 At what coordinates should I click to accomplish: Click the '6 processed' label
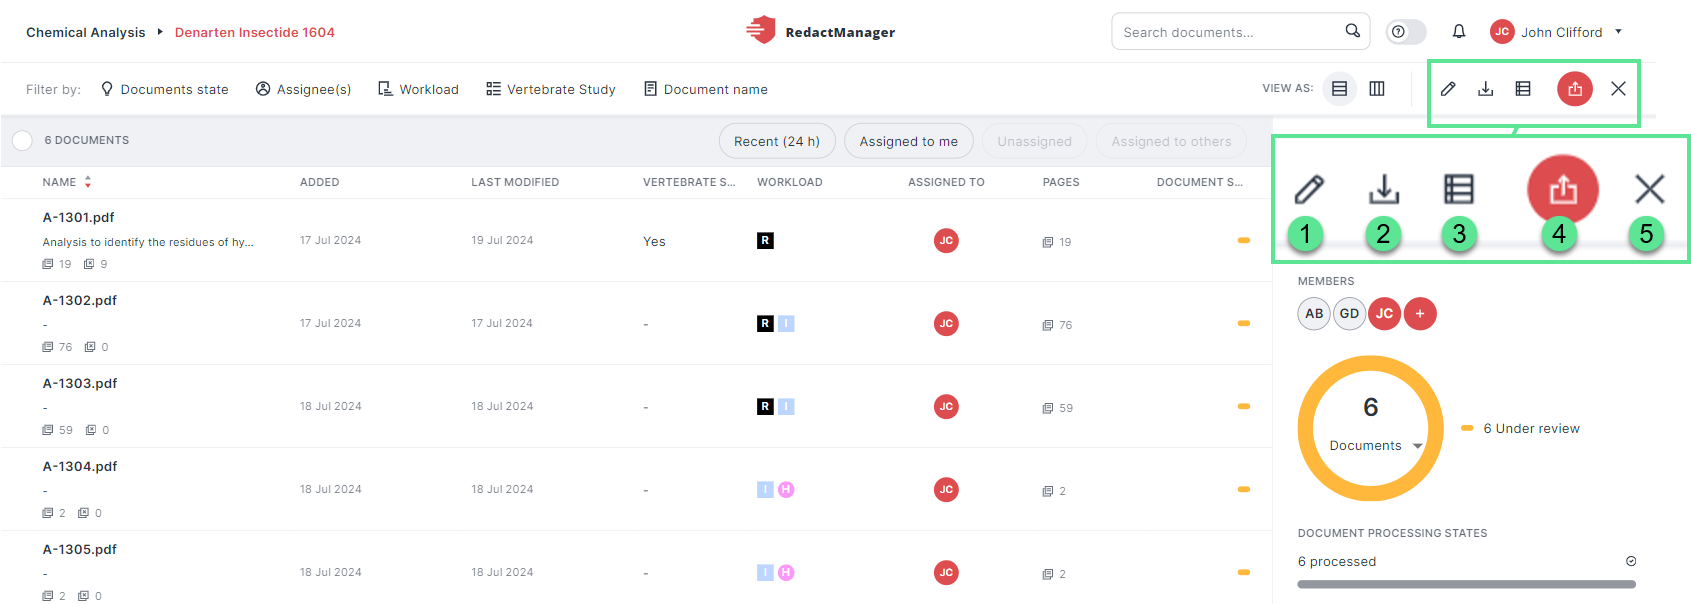pyautogui.click(x=1337, y=561)
